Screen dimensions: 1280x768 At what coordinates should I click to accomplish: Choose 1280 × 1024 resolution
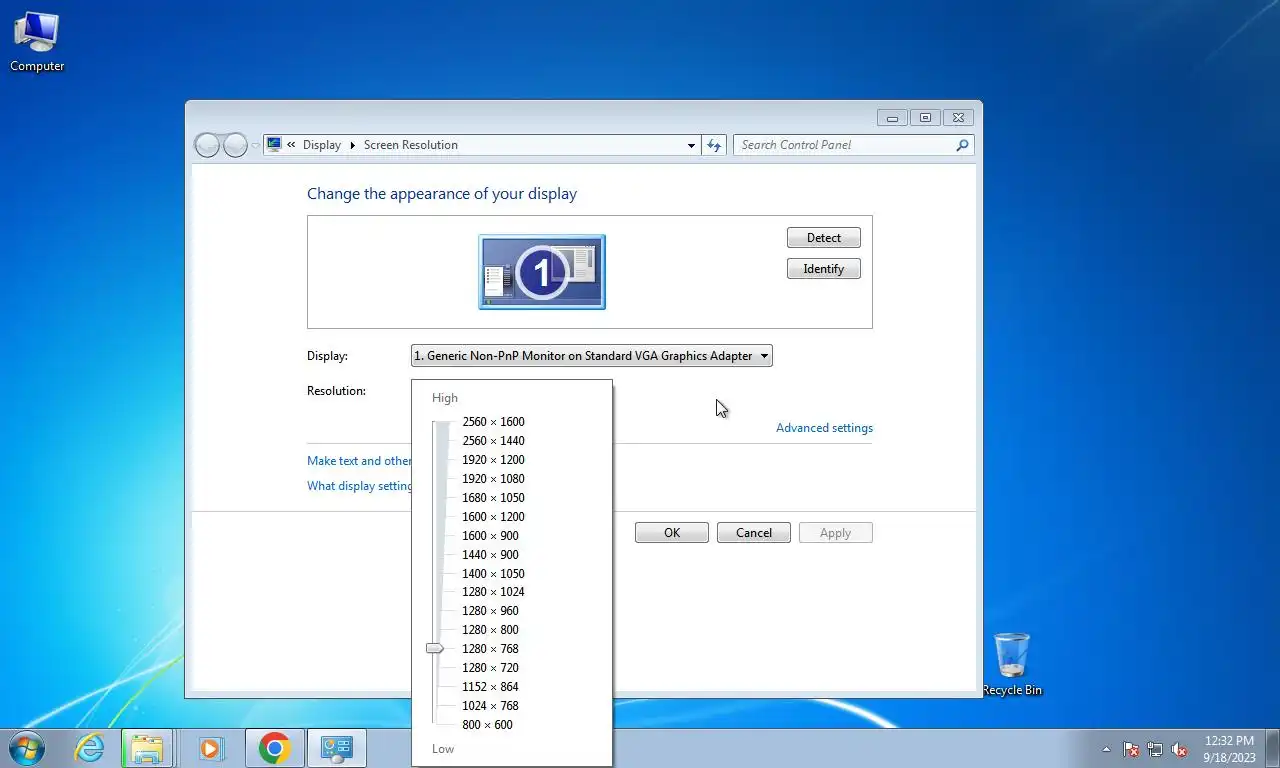coord(493,592)
